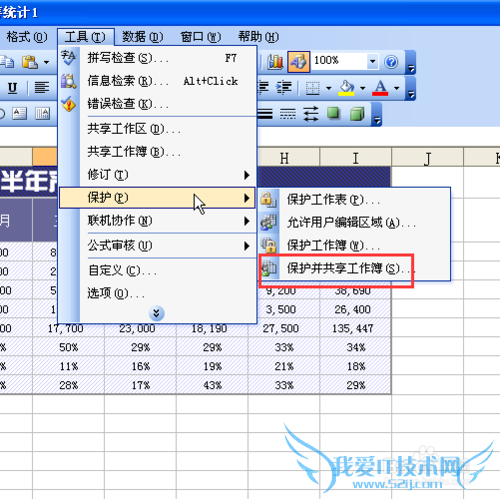Open the 数据(D) menu

coord(143,37)
